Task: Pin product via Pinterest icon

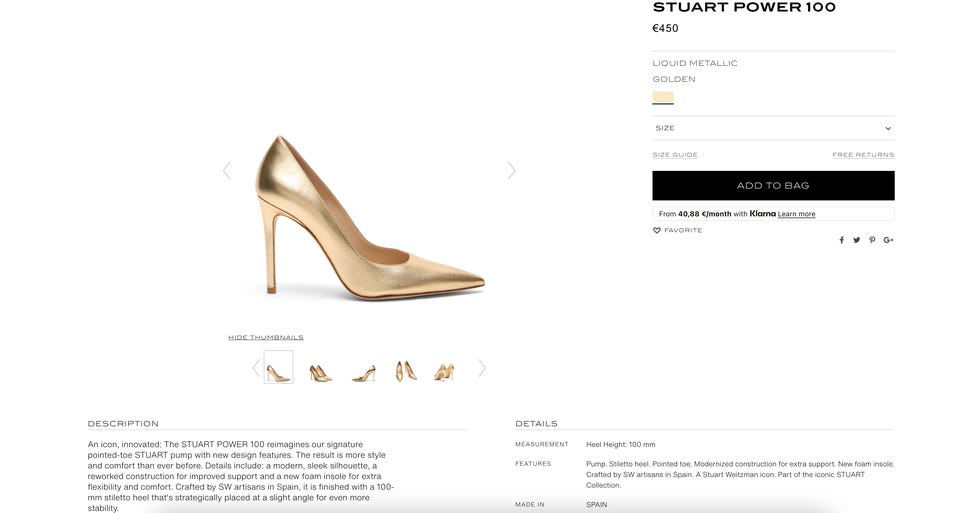Action: [x=872, y=240]
